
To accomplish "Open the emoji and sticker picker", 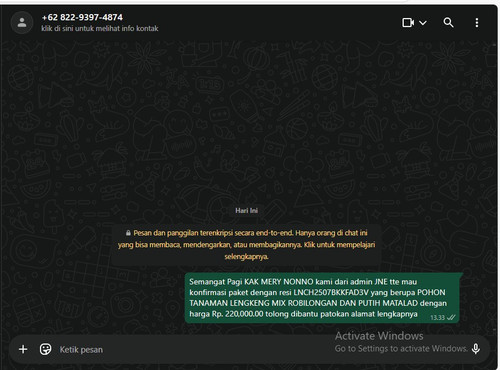I will click(45, 349).
